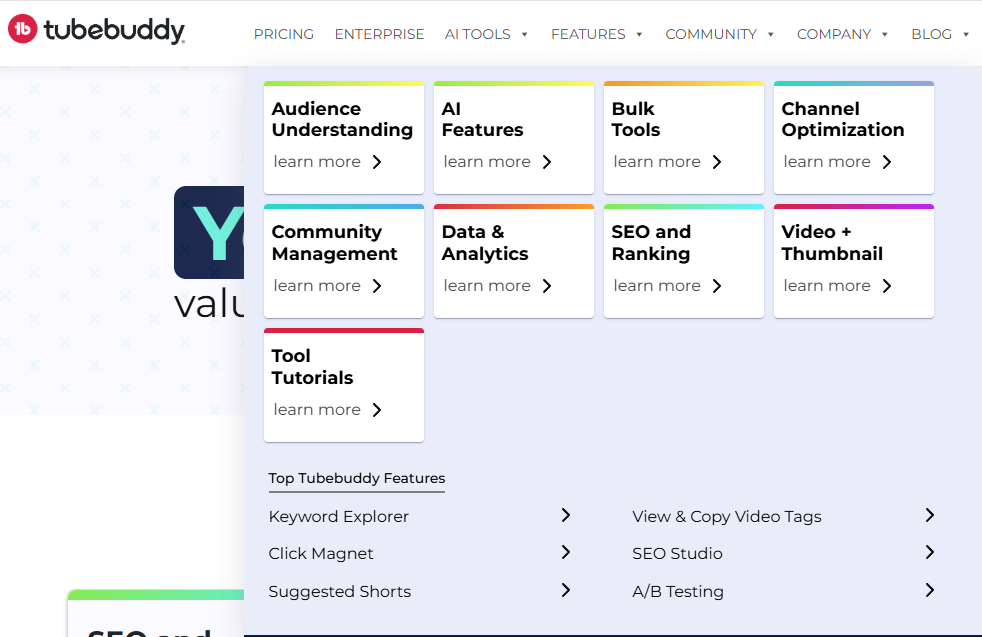982x637 pixels.
Task: Open the Company menu
Action: (x=834, y=34)
